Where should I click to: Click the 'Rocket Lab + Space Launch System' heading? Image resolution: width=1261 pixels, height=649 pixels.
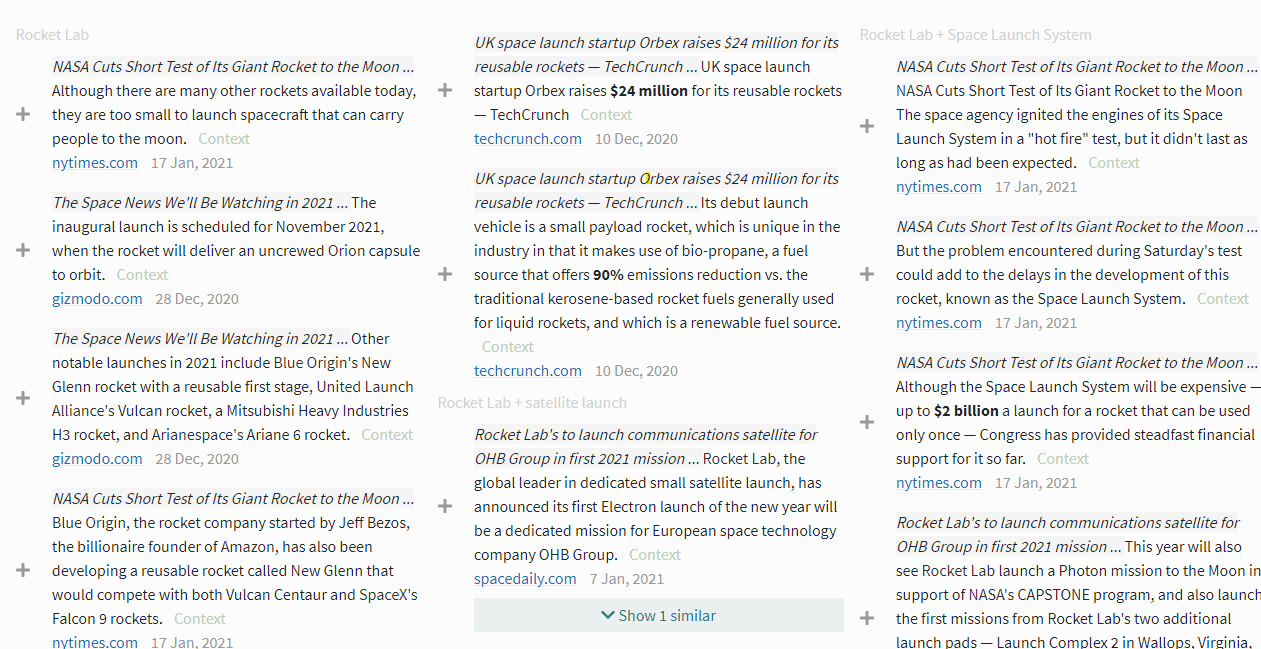(x=976, y=35)
